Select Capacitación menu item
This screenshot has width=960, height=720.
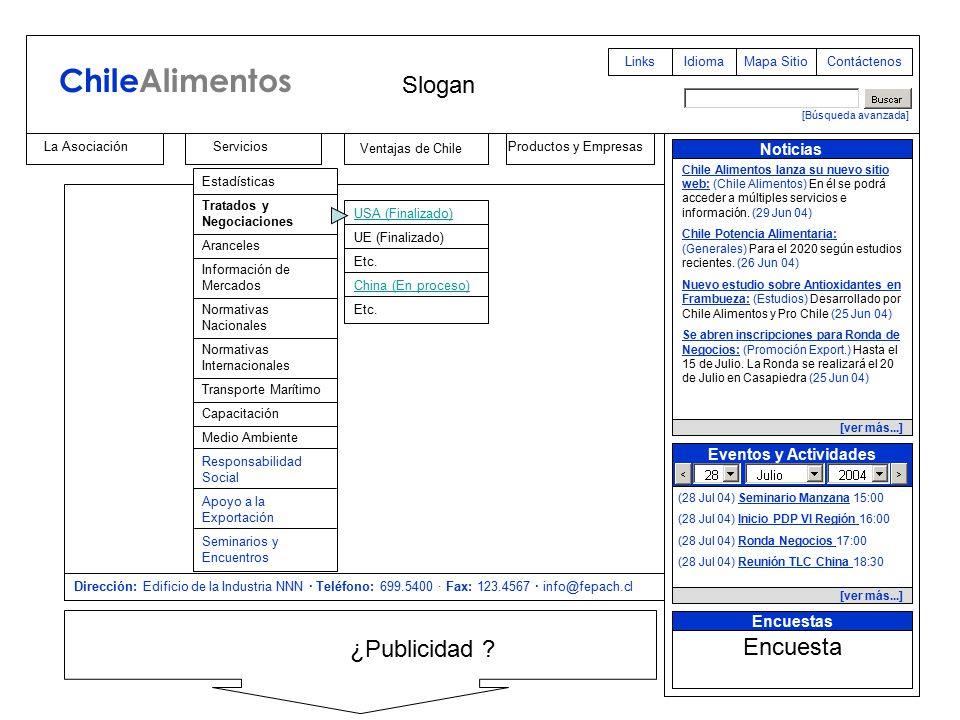tap(265, 414)
